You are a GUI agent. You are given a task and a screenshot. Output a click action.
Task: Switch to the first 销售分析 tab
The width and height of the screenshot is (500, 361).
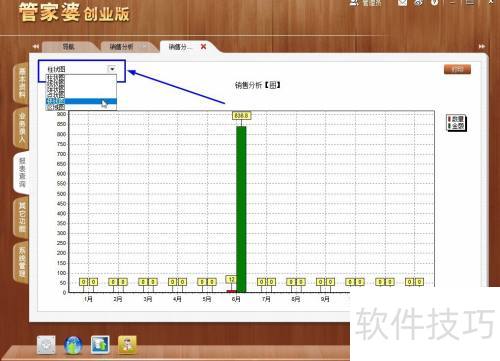click(x=122, y=47)
